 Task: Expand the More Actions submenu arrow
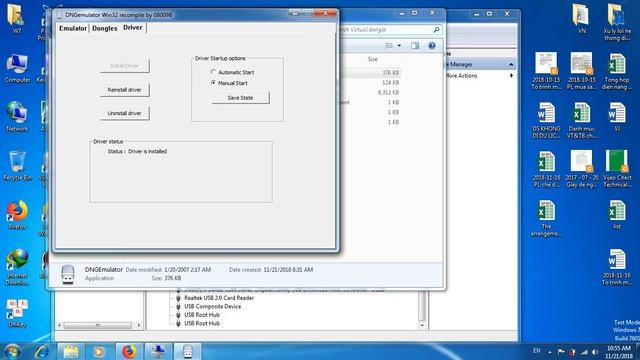coord(511,76)
